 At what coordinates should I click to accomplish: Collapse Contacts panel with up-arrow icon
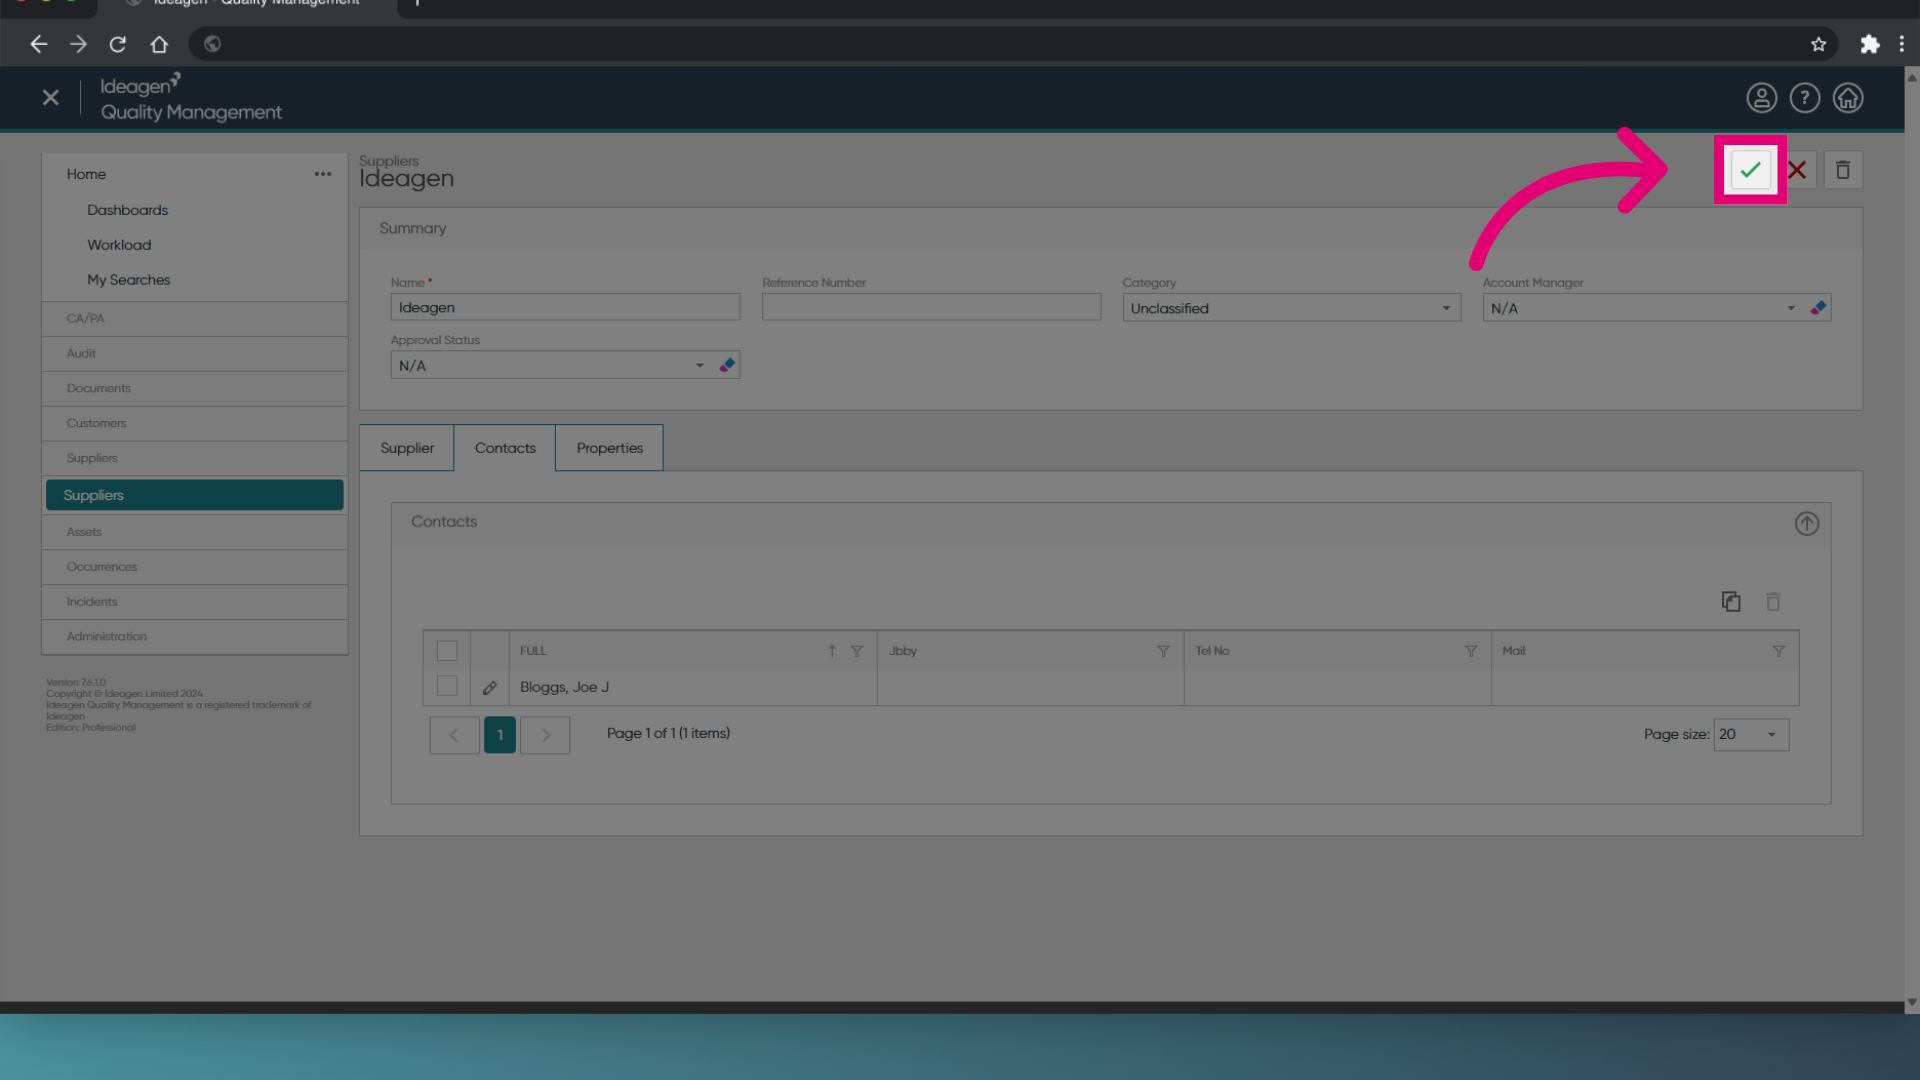click(1807, 524)
